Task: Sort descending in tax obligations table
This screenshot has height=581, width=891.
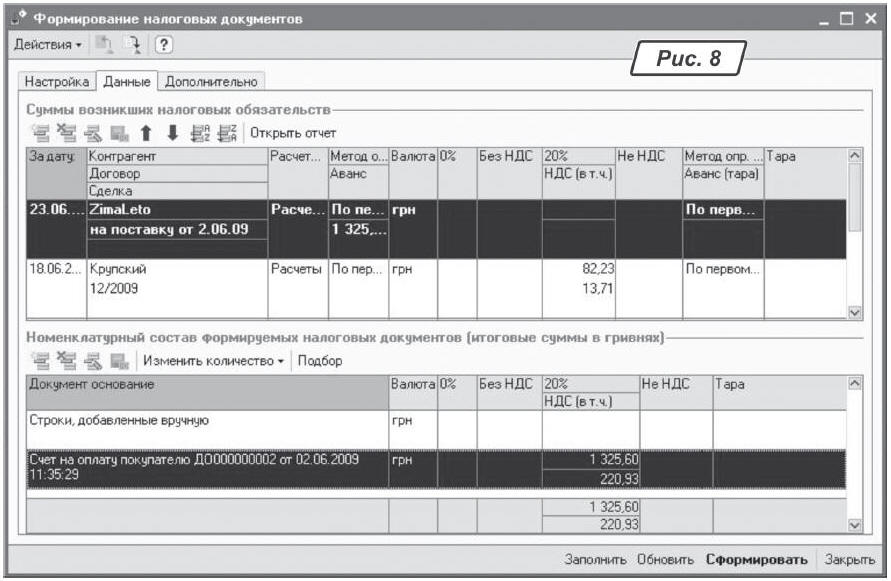Action: tap(225, 133)
